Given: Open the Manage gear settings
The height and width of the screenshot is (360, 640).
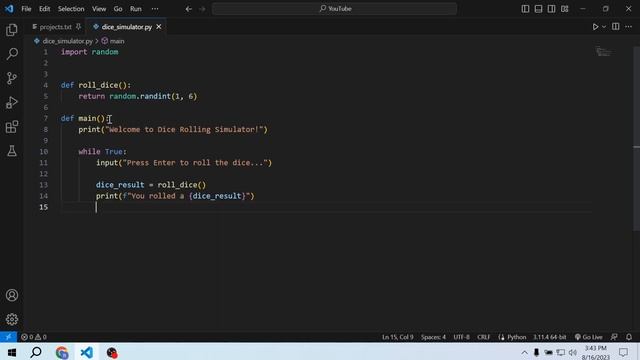Looking at the screenshot, I should [12, 319].
